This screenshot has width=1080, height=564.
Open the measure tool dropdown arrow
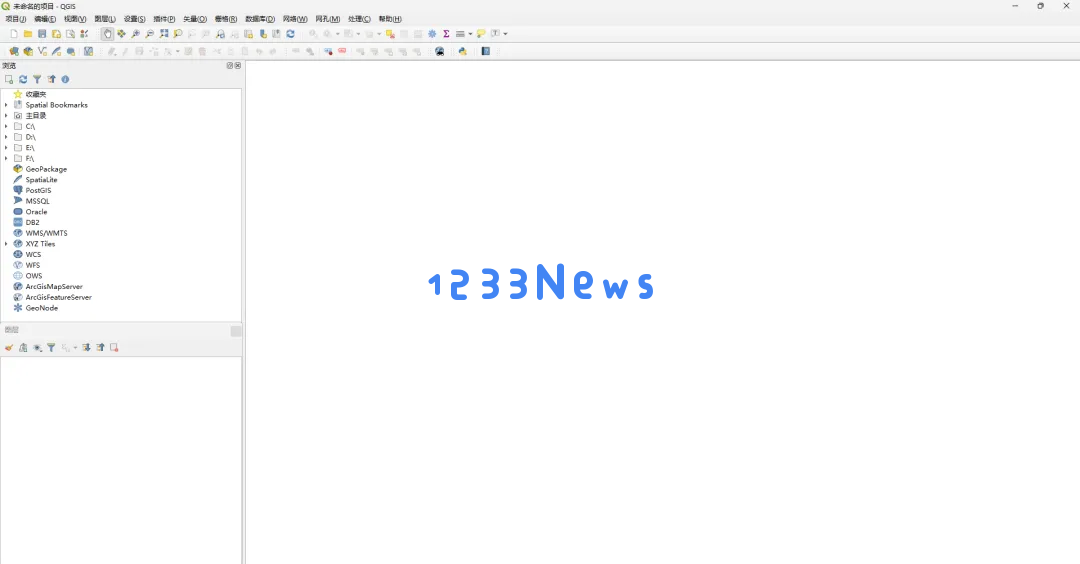coord(470,34)
